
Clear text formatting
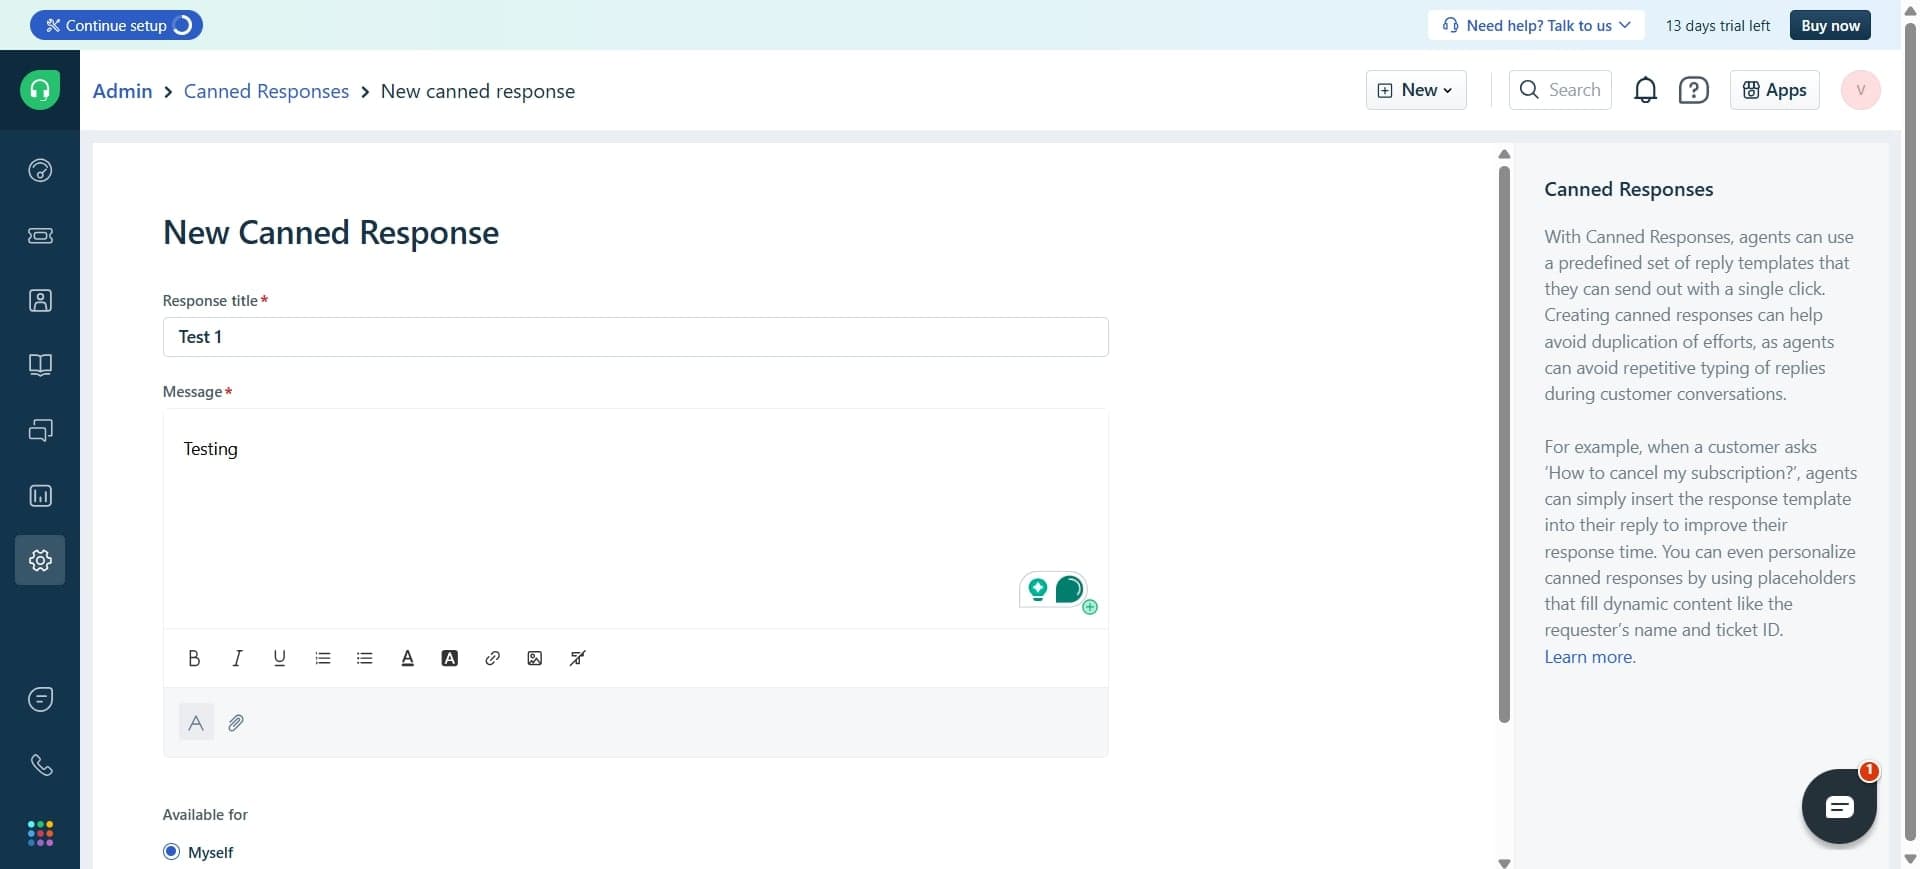pos(577,658)
